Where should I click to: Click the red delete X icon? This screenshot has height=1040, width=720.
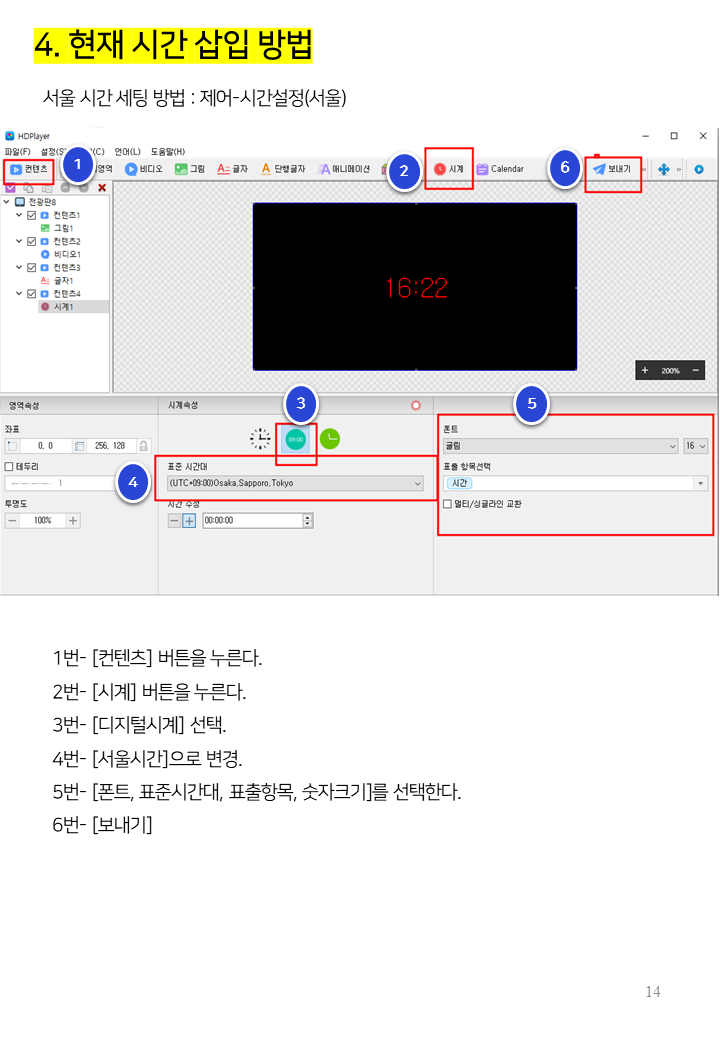102,188
